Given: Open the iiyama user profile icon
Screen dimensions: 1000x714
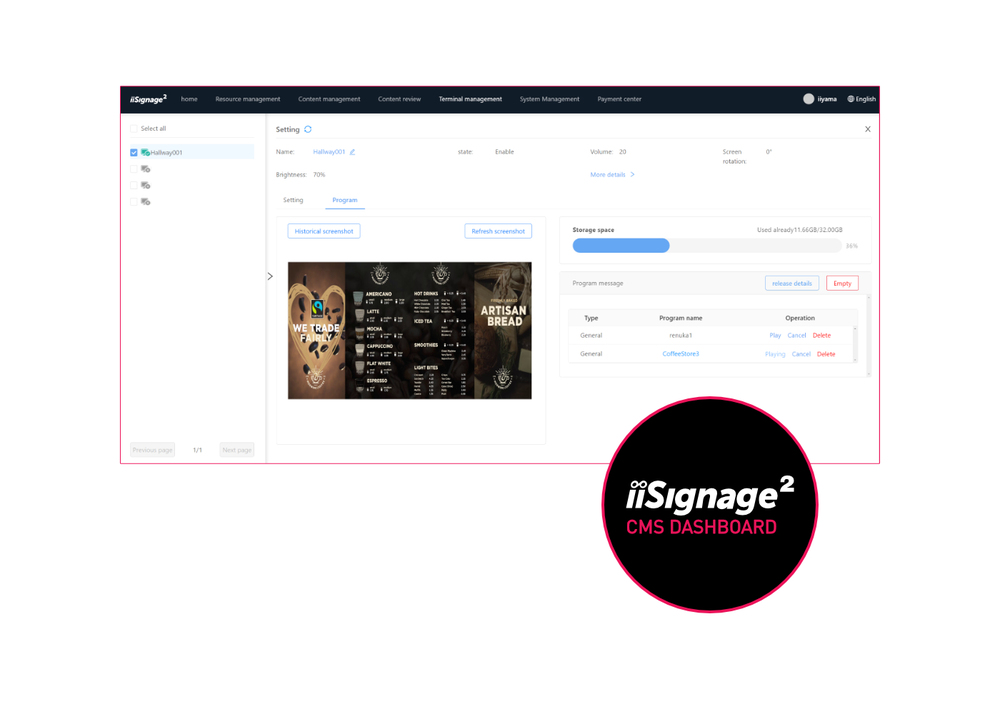Looking at the screenshot, I should point(810,99).
